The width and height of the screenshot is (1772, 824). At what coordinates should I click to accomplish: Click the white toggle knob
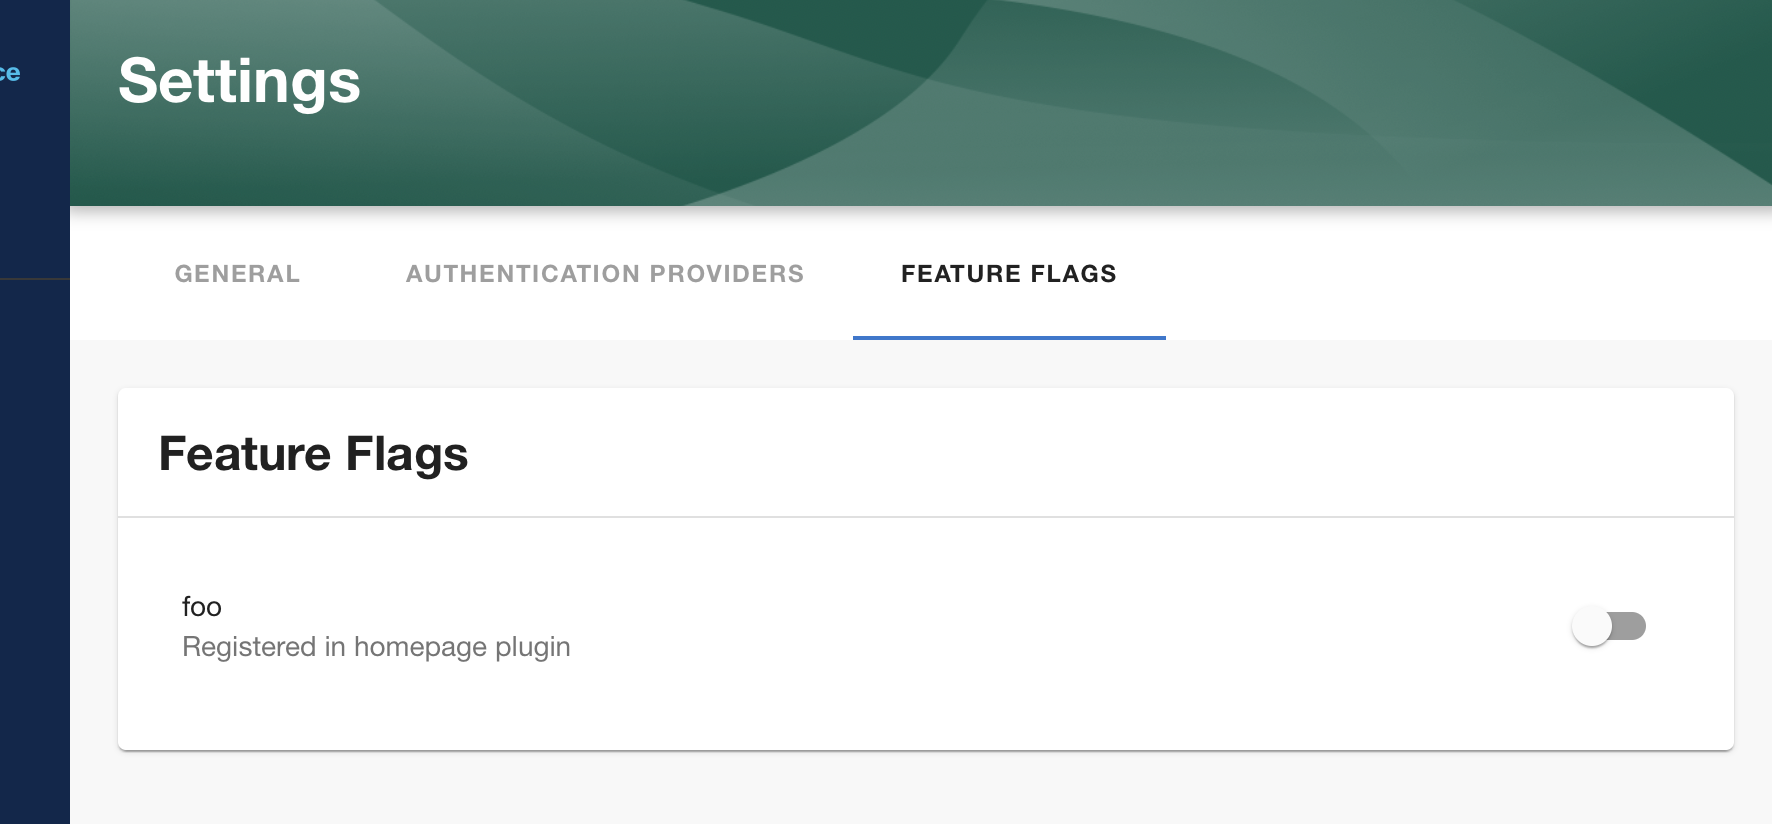pyautogui.click(x=1593, y=626)
